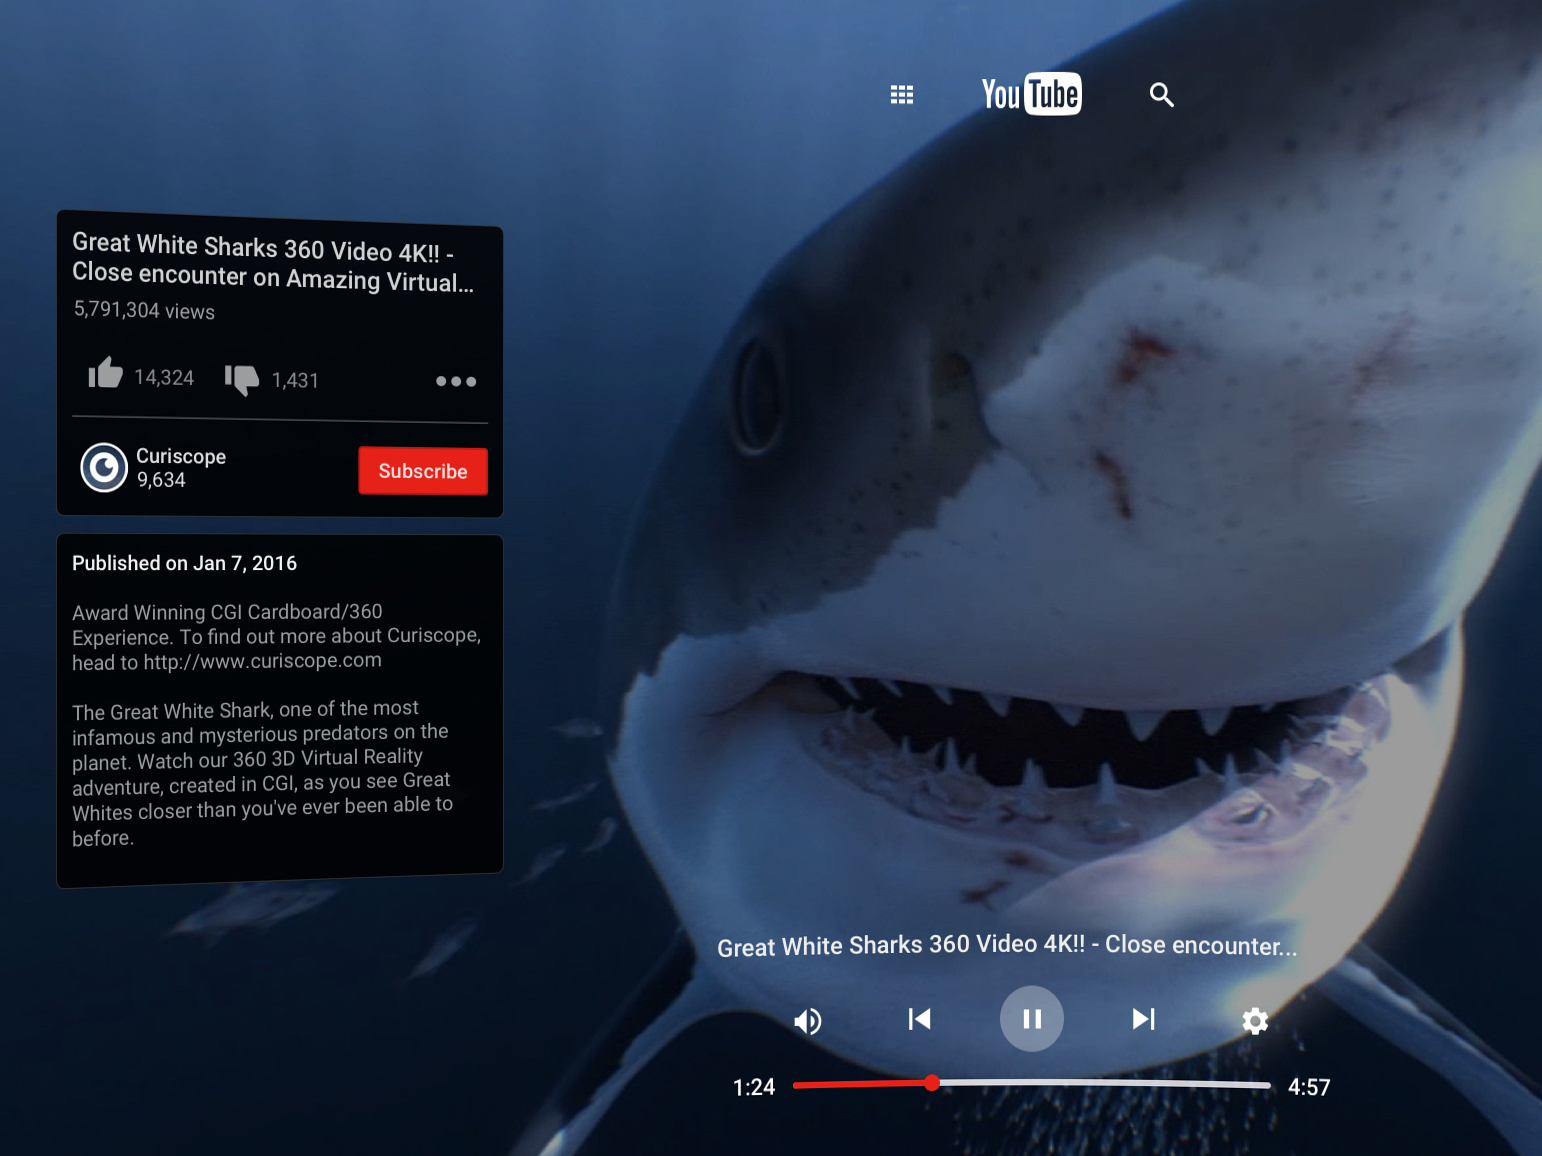Click the red progress scrubber handle
1542x1156 pixels.
point(932,1083)
